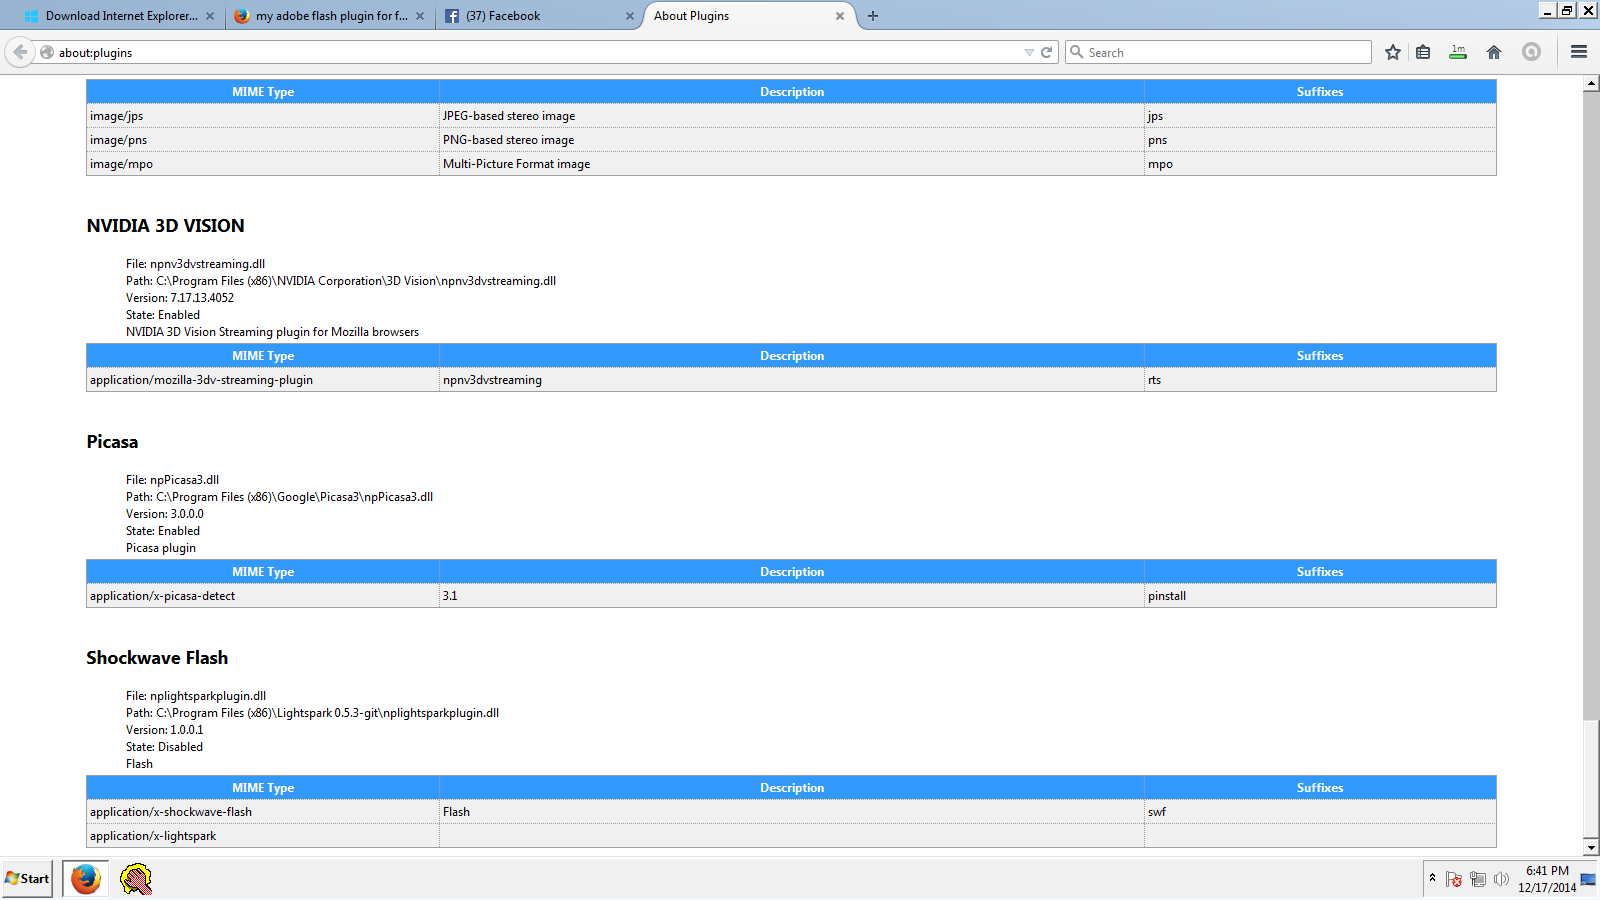Screen dimensions: 1600x900
Task: Switch to my adobe flash plugin tab
Action: 331,16
